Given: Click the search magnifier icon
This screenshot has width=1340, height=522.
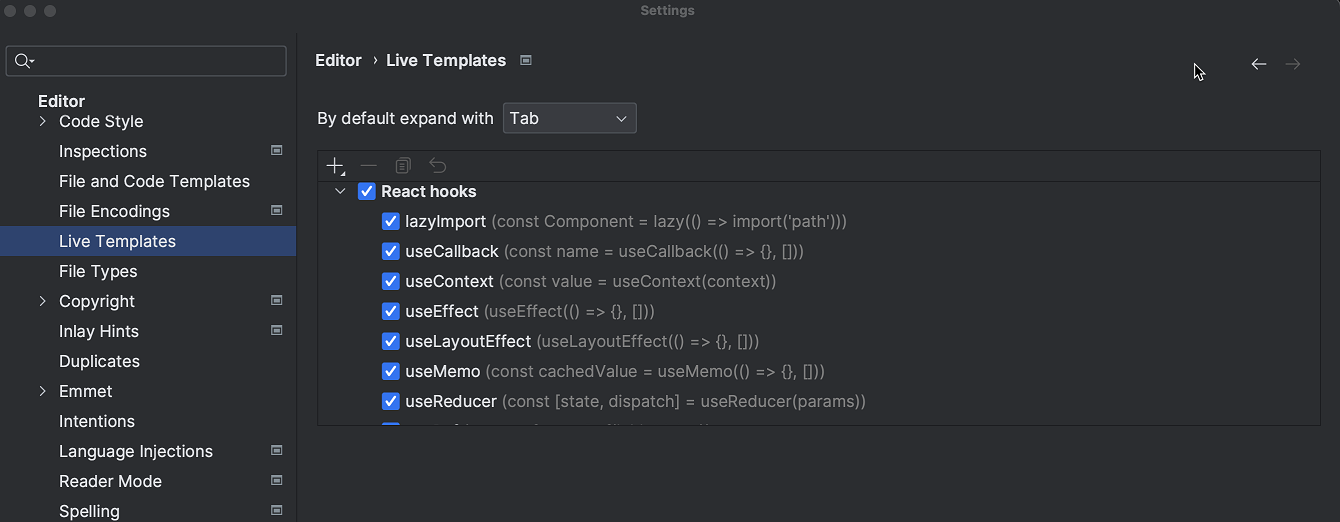Looking at the screenshot, I should point(23,62).
